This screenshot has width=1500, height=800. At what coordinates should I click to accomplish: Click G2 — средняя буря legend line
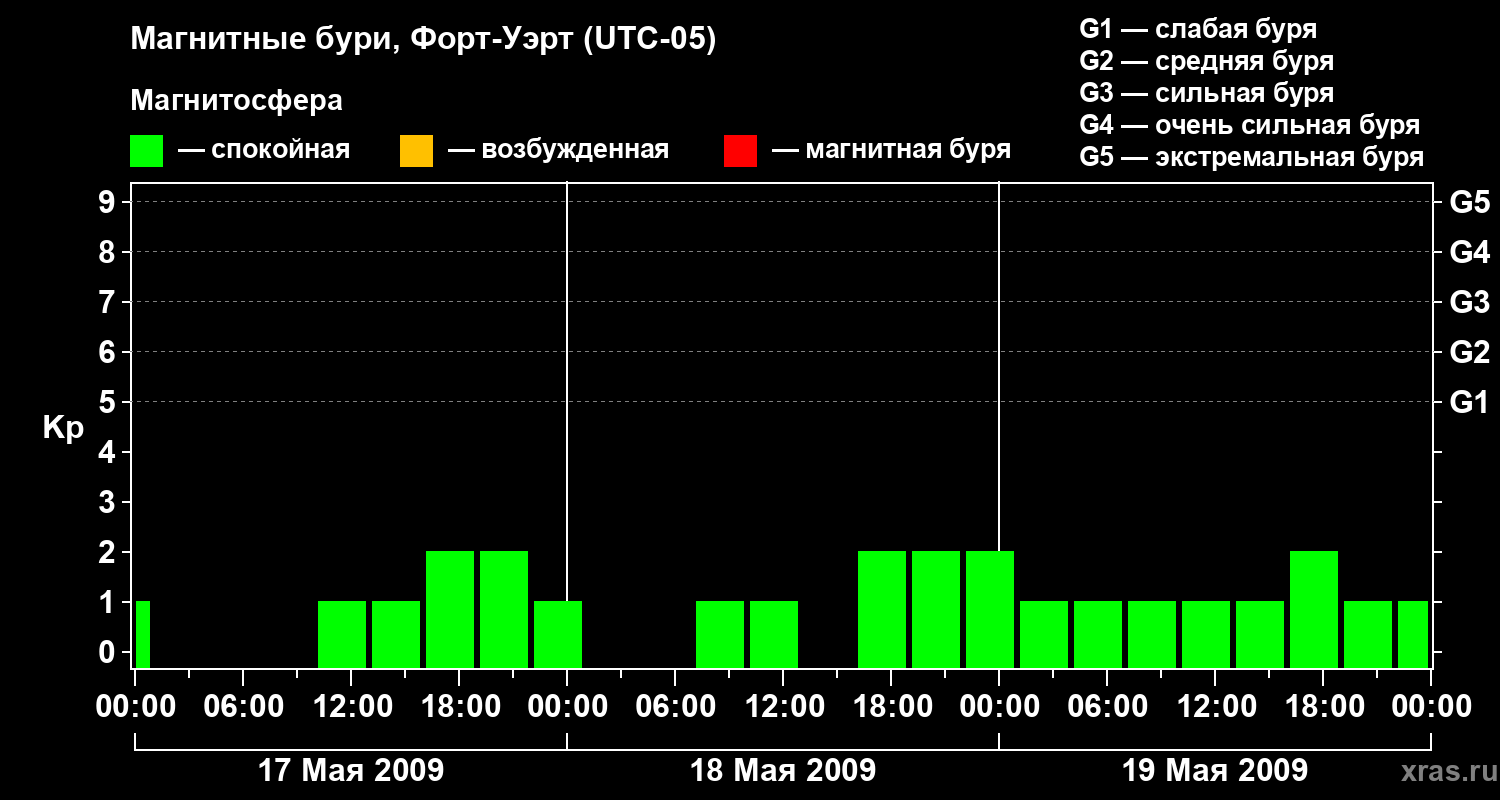tap(1207, 61)
